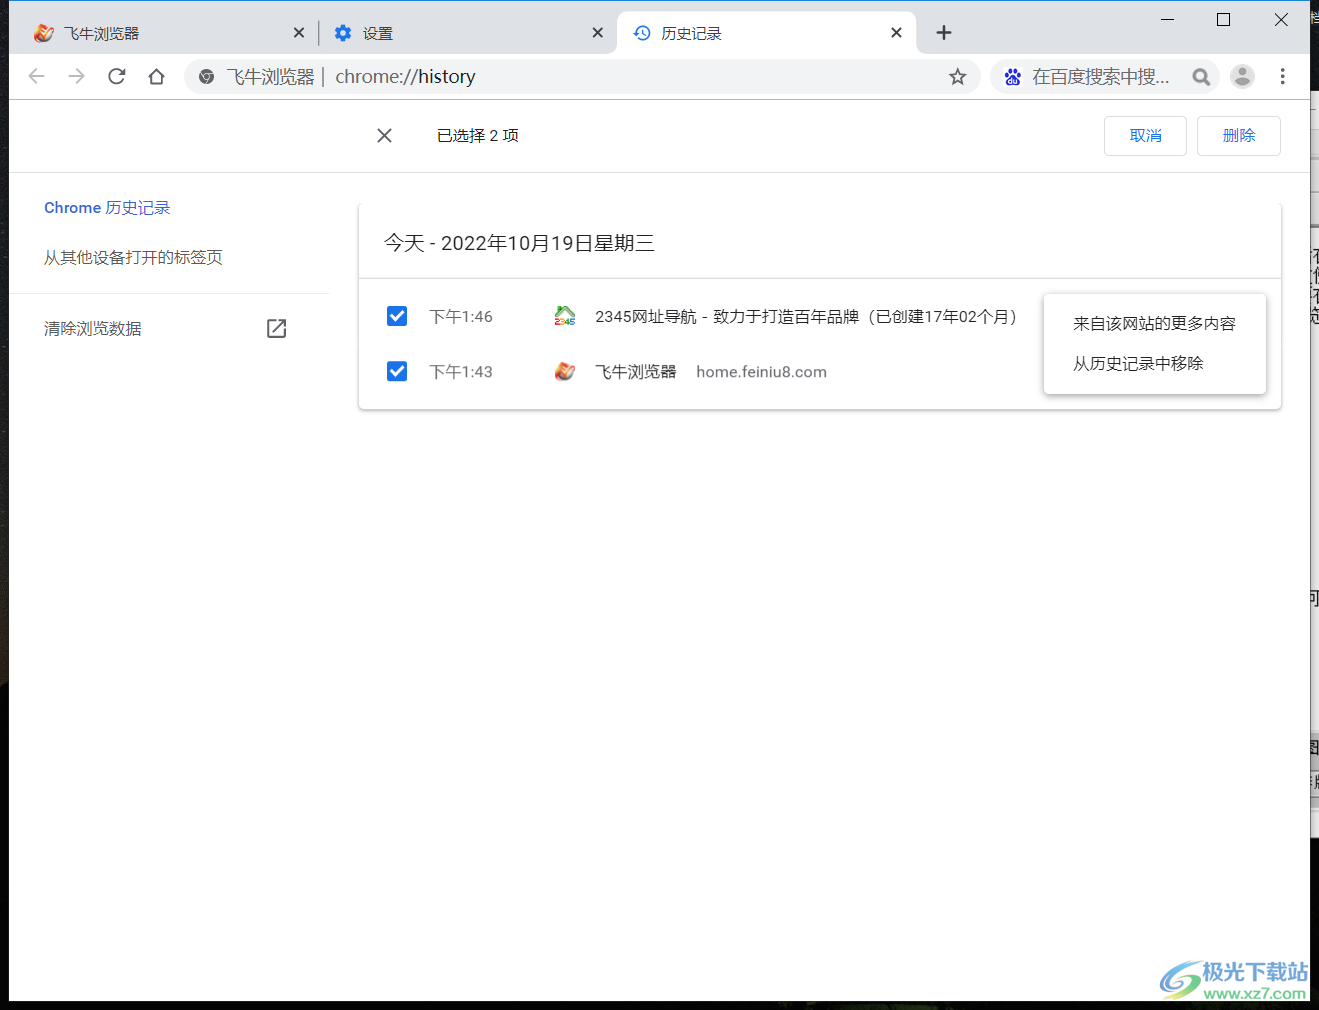Close the 历史记录 tab
1319x1010 pixels.
896,33
